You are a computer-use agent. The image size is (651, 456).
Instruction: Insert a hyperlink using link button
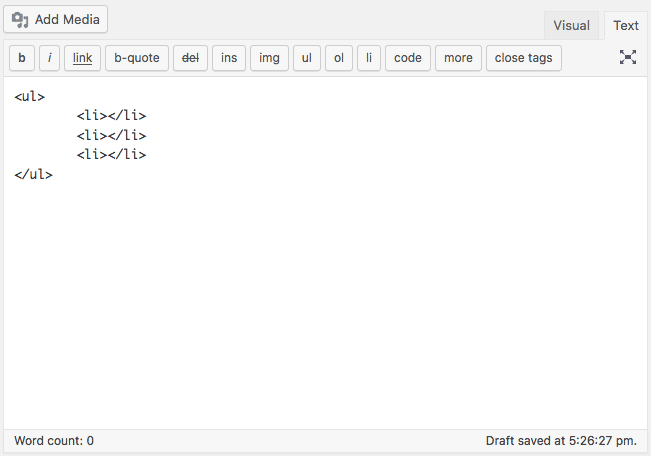82,58
